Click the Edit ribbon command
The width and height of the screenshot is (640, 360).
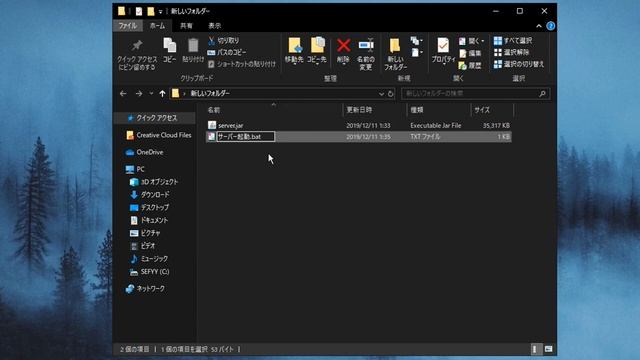(470, 53)
